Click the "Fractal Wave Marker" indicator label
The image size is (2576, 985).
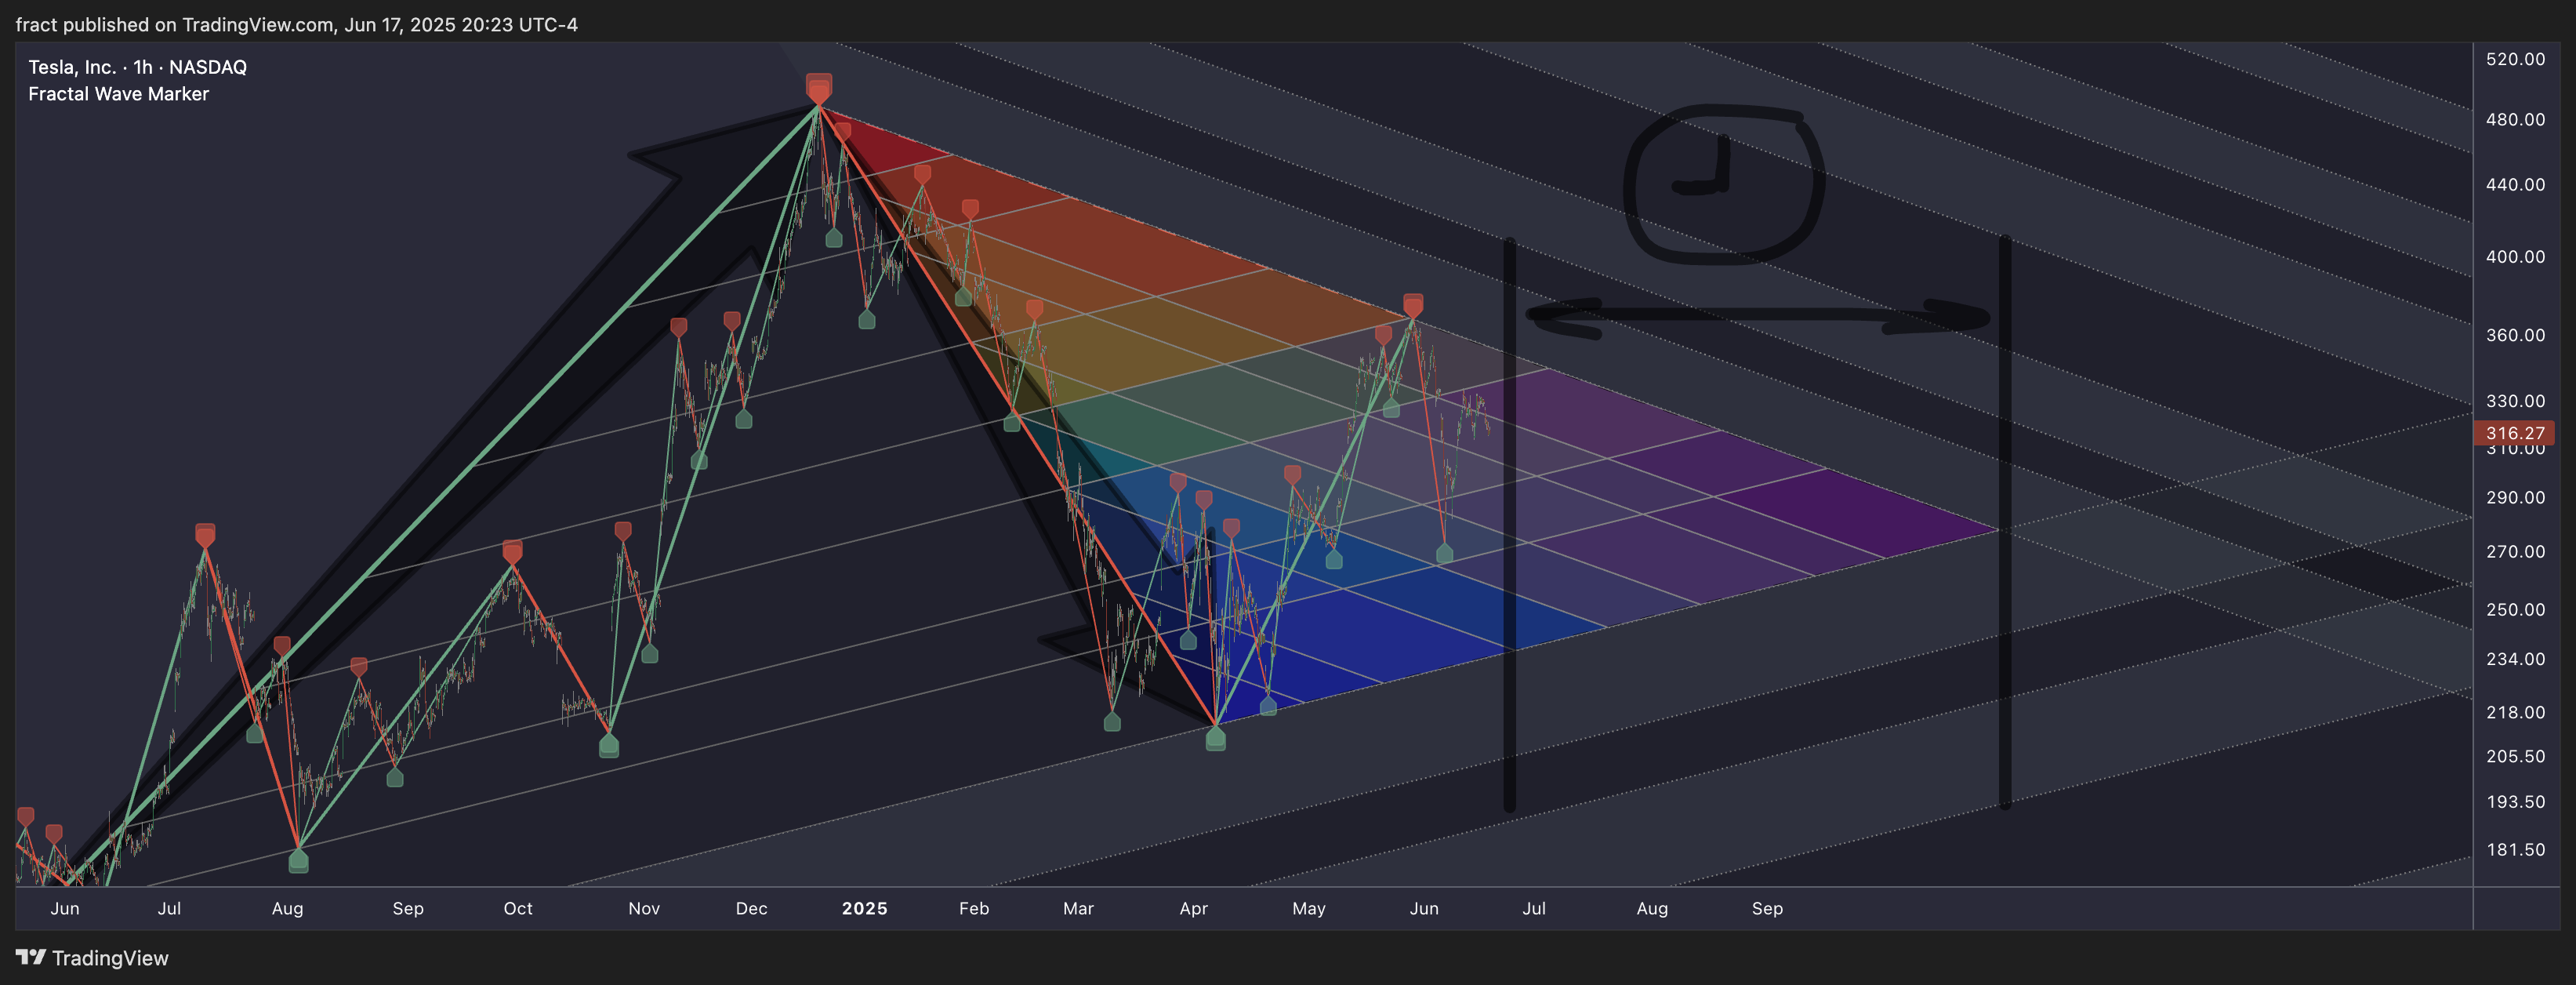pos(118,94)
